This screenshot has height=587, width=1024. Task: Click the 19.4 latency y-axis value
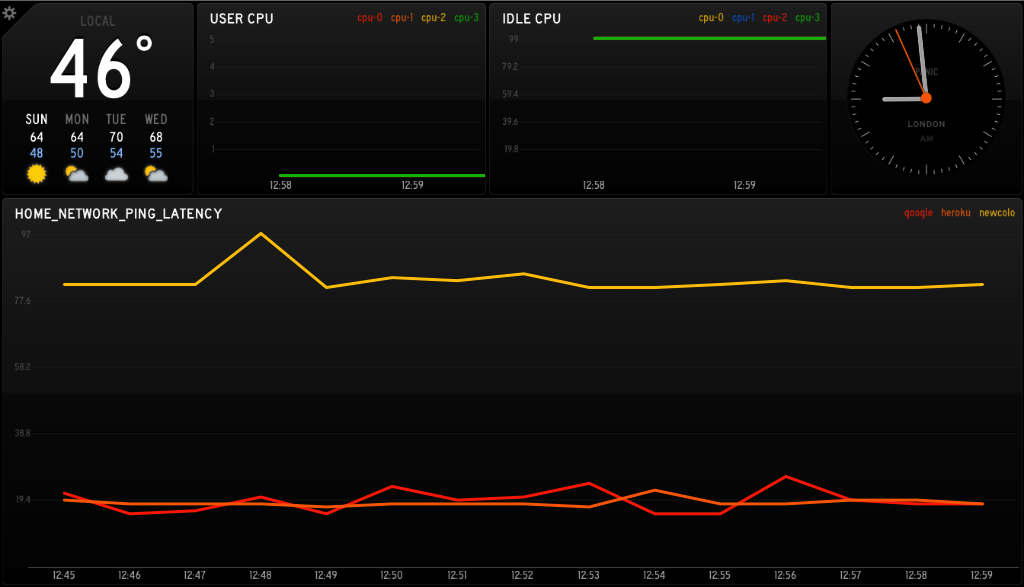23,500
